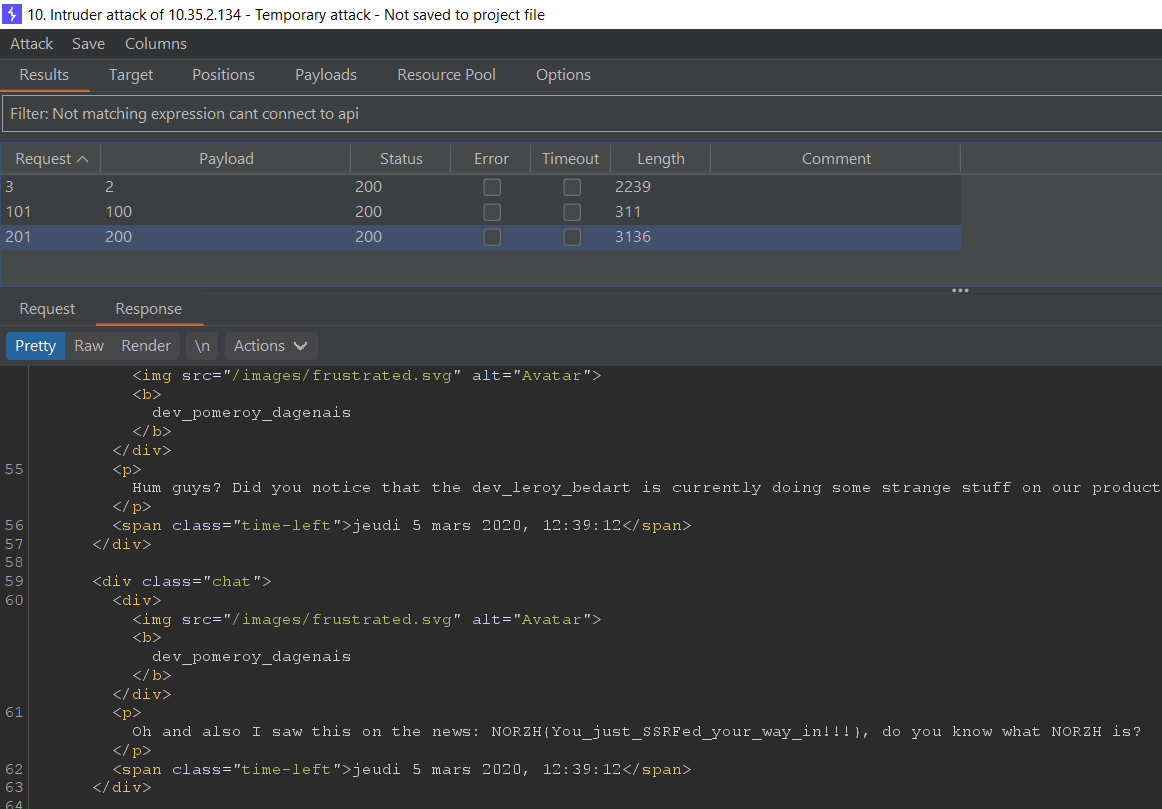Switch to the Positions tab
Image resolution: width=1162 pixels, height=809 pixels.
(x=223, y=75)
